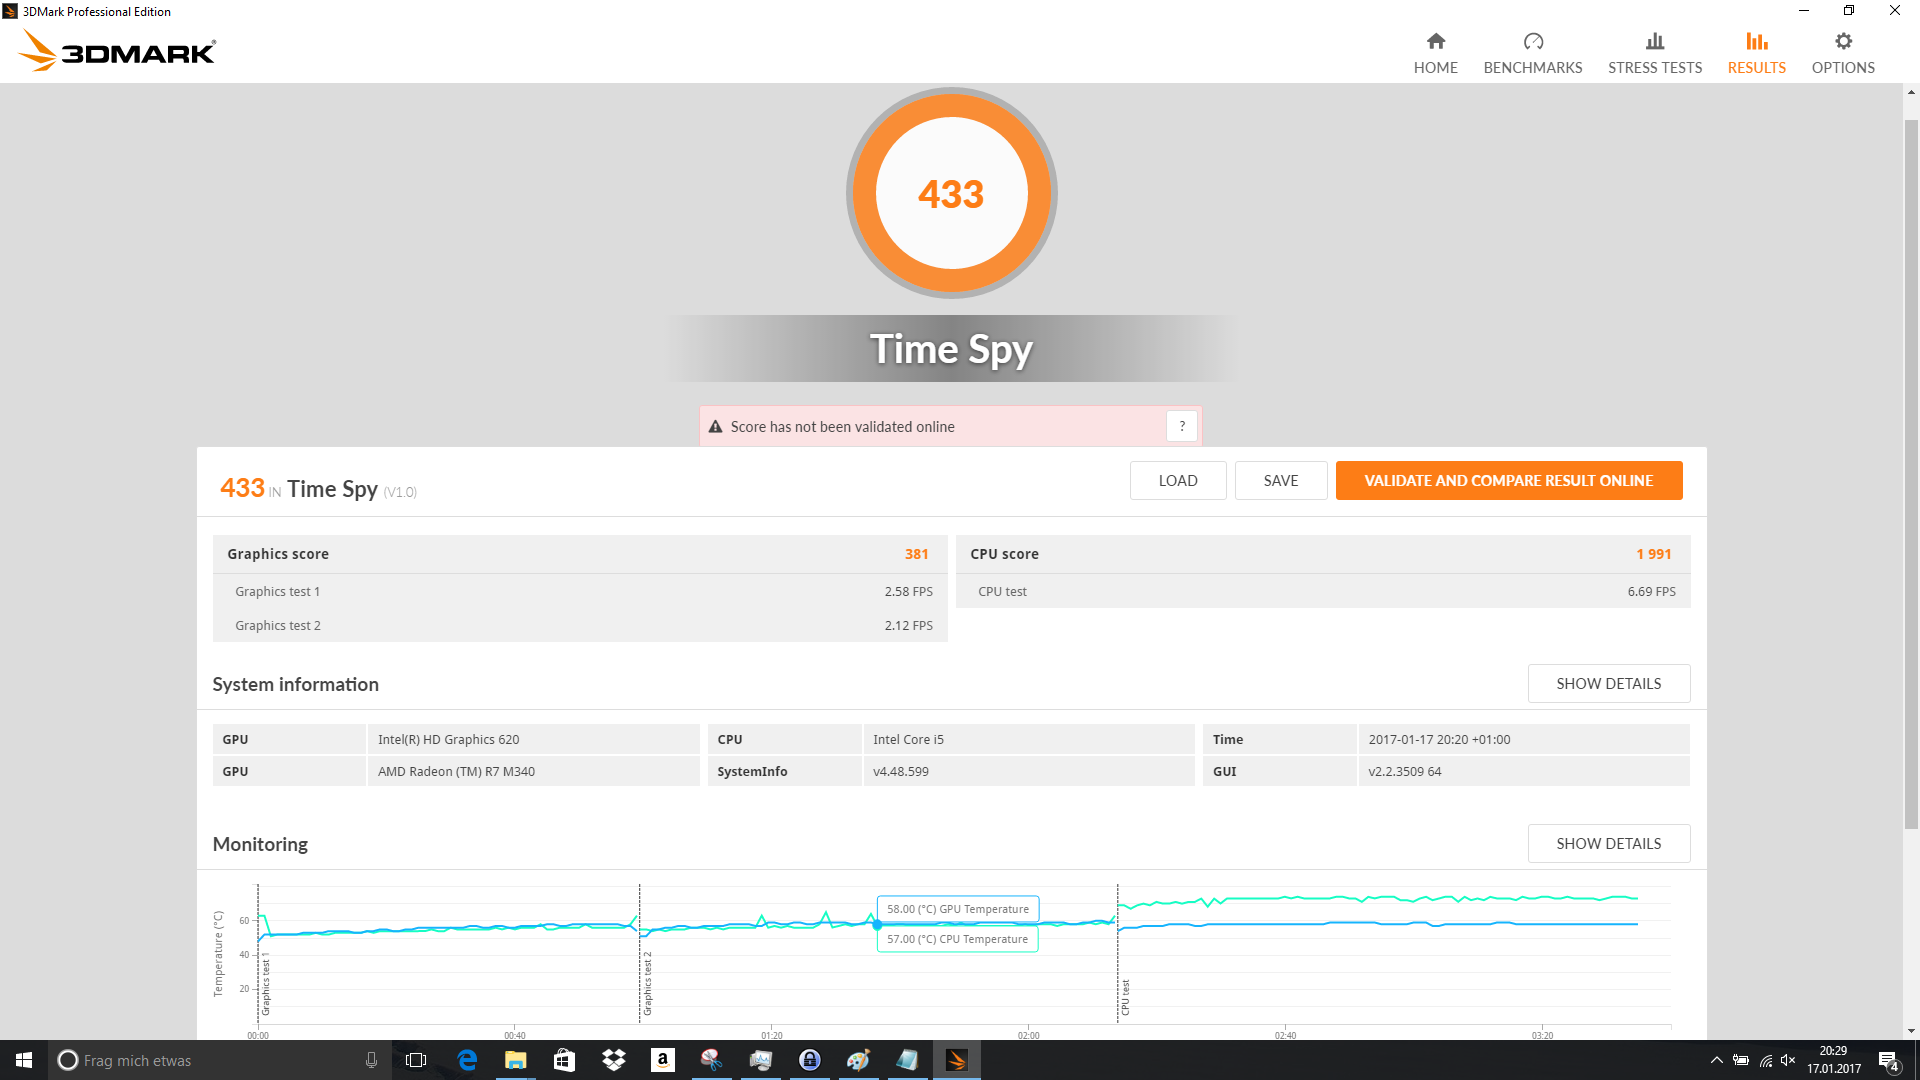Show details for Monitoring

pyautogui.click(x=1608, y=844)
